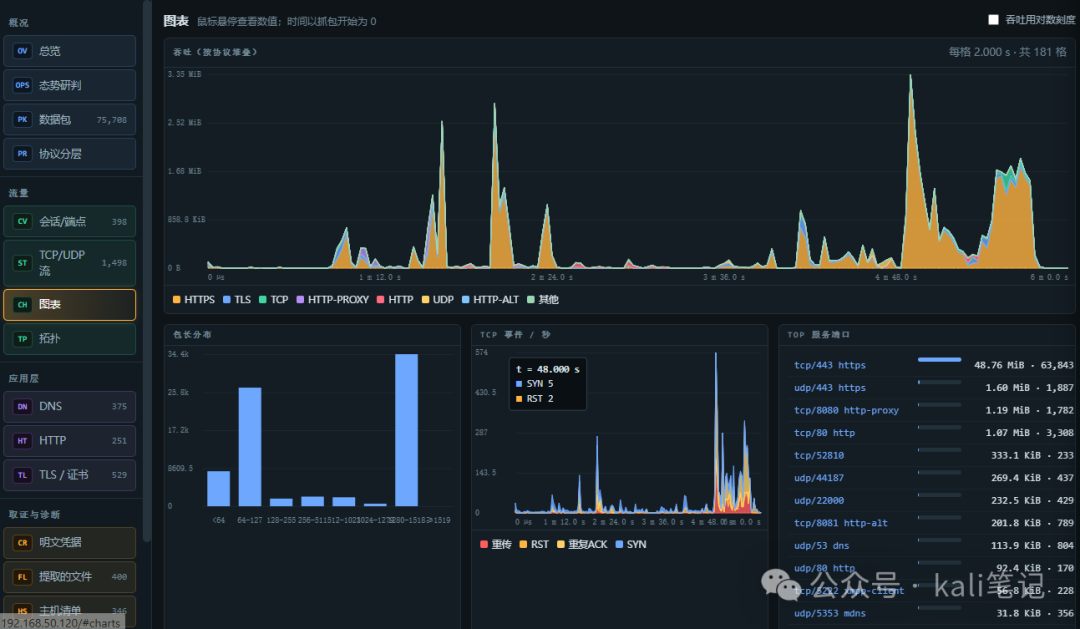Toggle the 重传 series in TCP legend
Viewport: 1080px width, 629px height.
(x=496, y=544)
